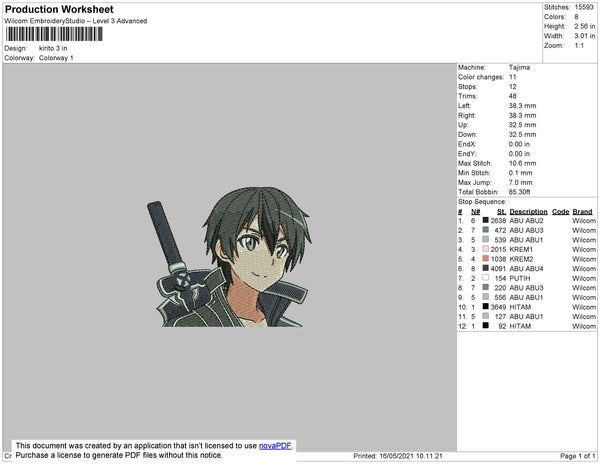
Task: Click the Max Jump value '7.0 mm'
Action: click(x=520, y=182)
